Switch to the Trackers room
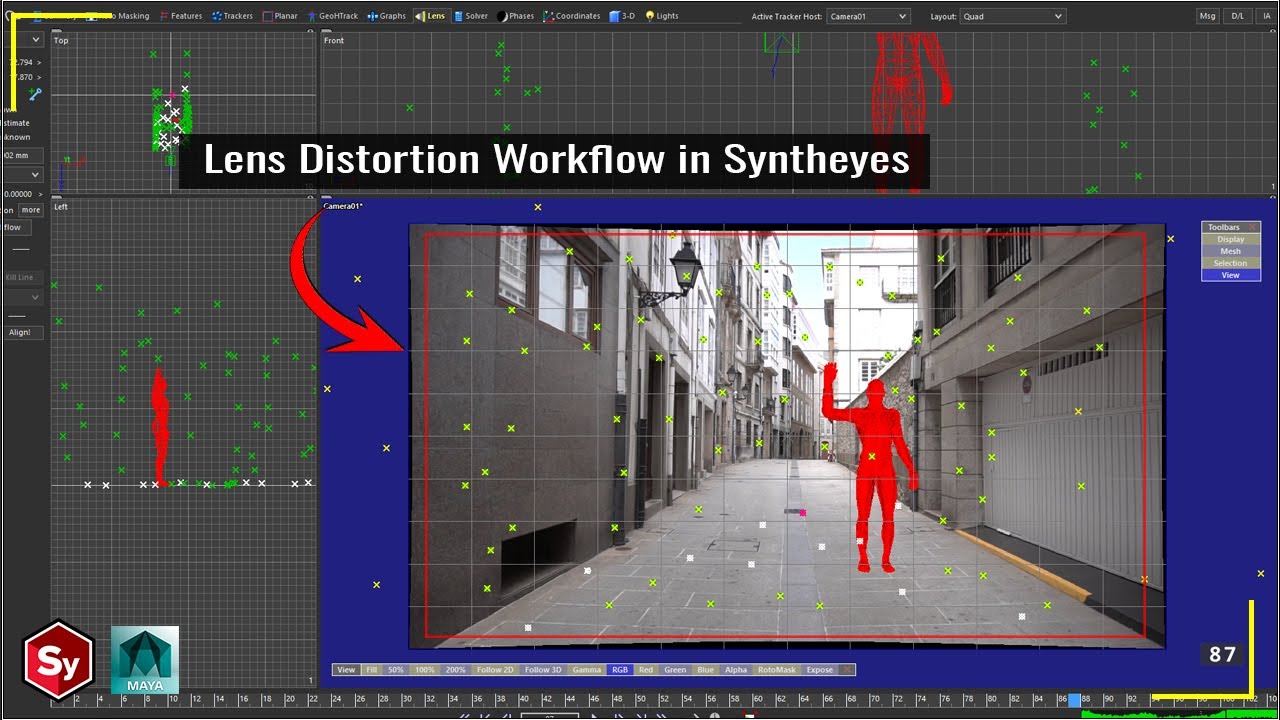 (232, 16)
